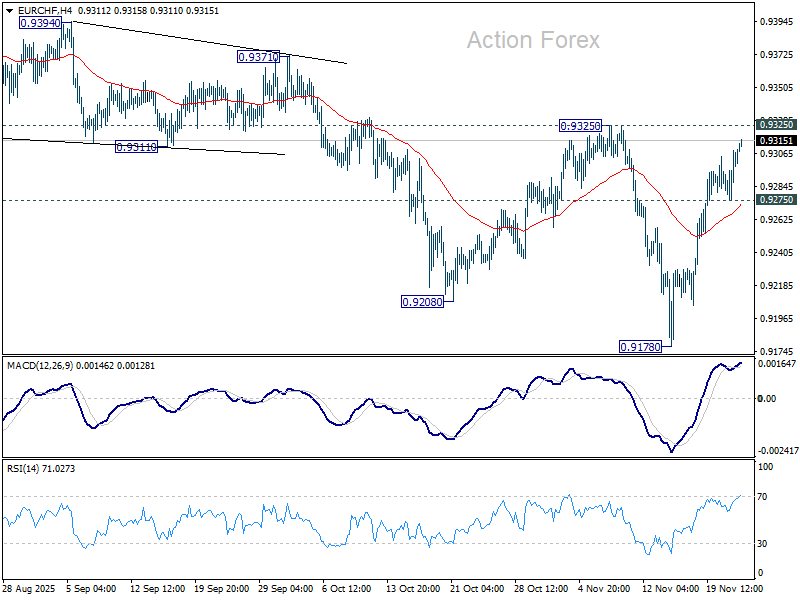Viewport: 800px width, 600px height.
Task: Click the 19 Sep 20:00 time label
Action: [221, 588]
